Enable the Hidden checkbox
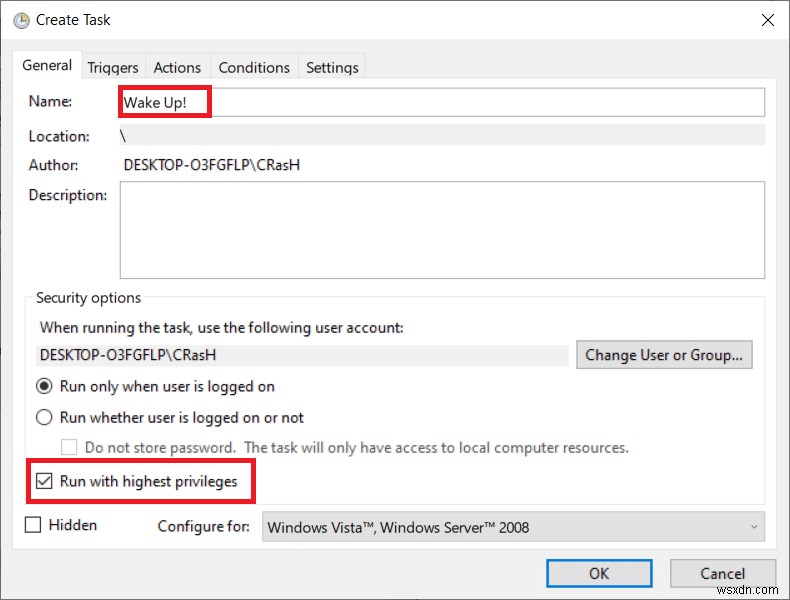This screenshot has height=600, width=790. 33,525
